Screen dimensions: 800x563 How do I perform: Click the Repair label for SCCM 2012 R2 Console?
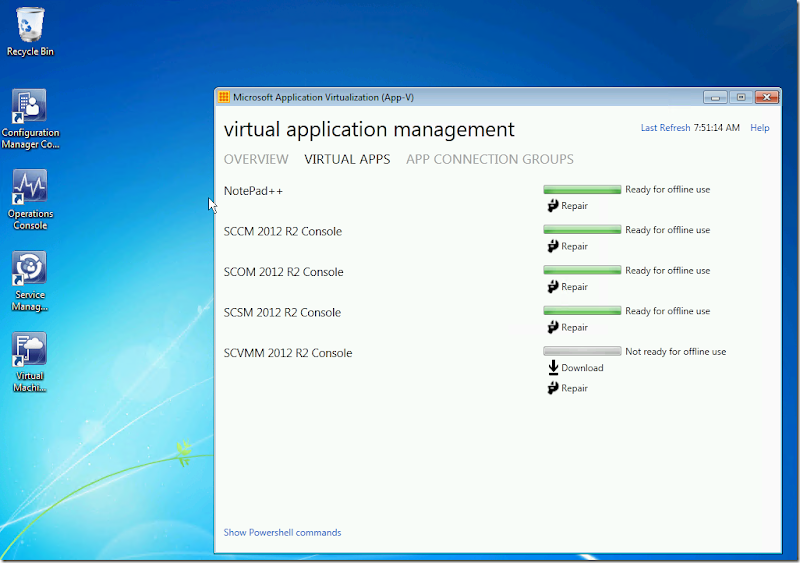pyautogui.click(x=574, y=247)
